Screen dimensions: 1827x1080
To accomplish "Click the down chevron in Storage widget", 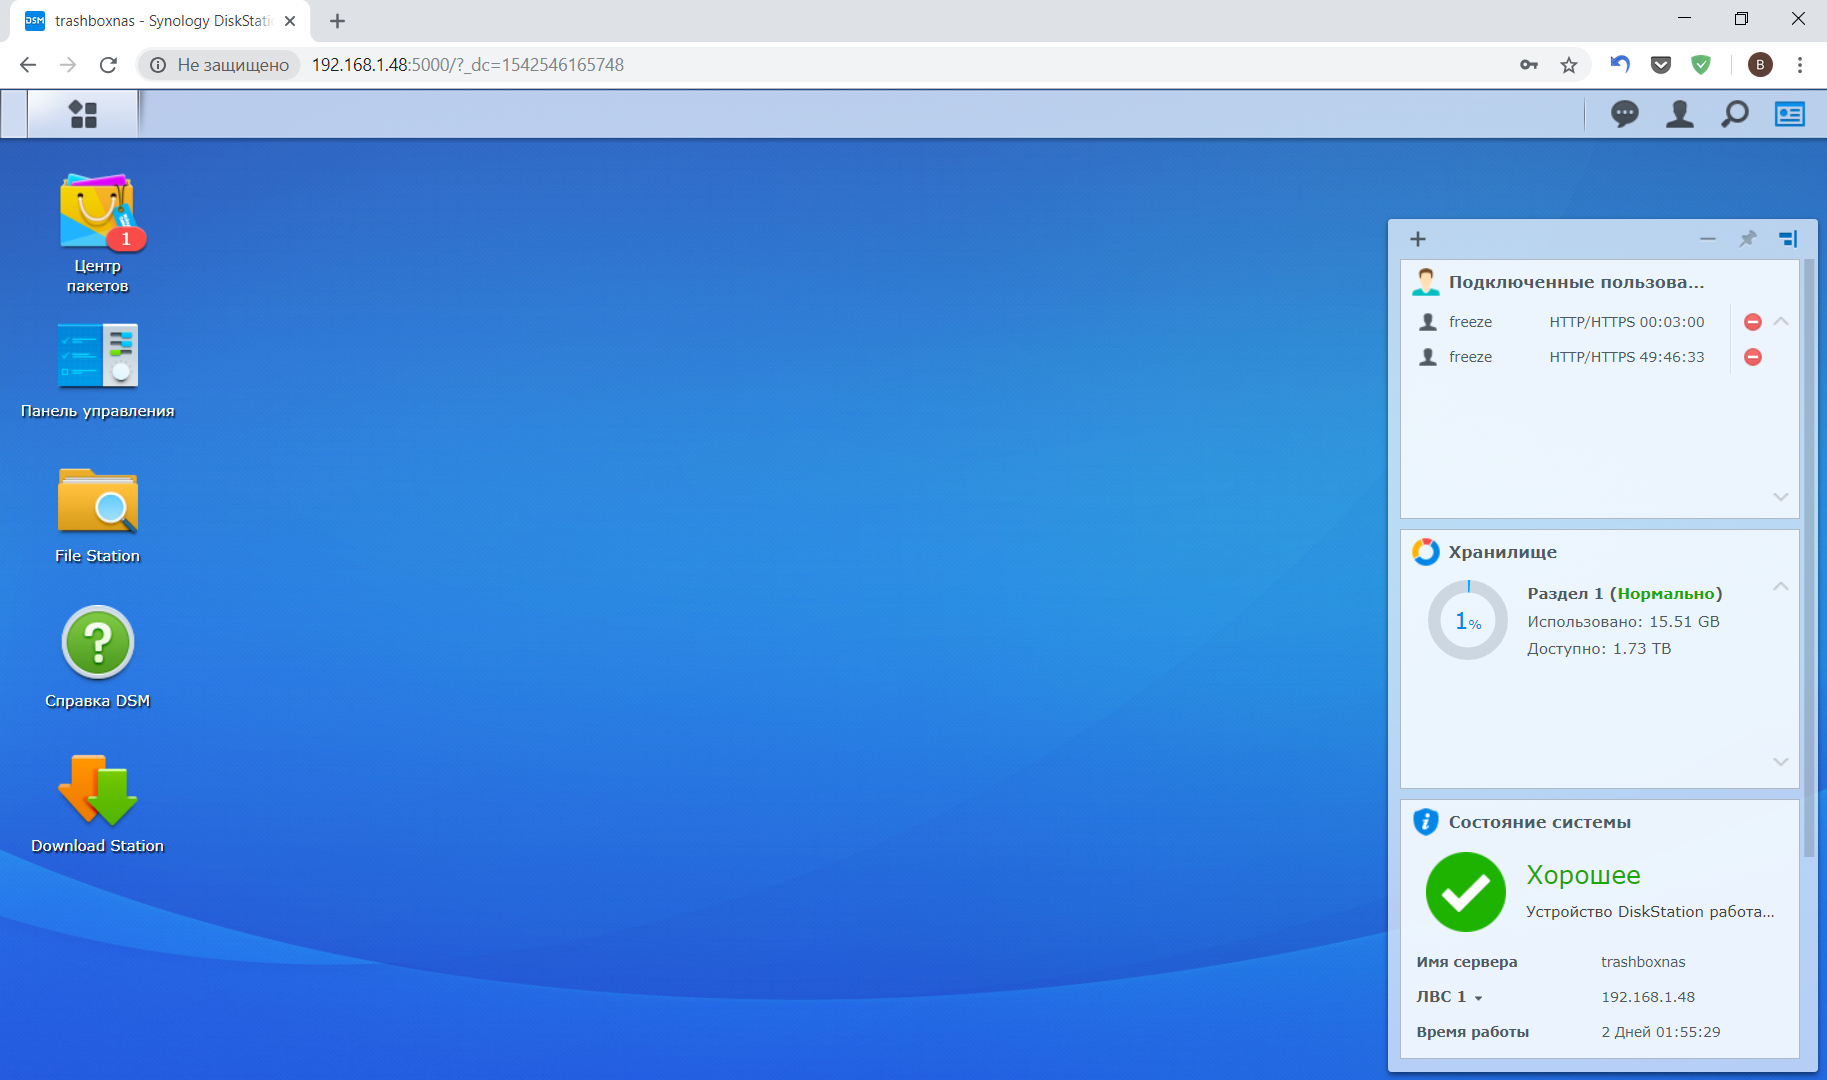I will coord(1781,762).
